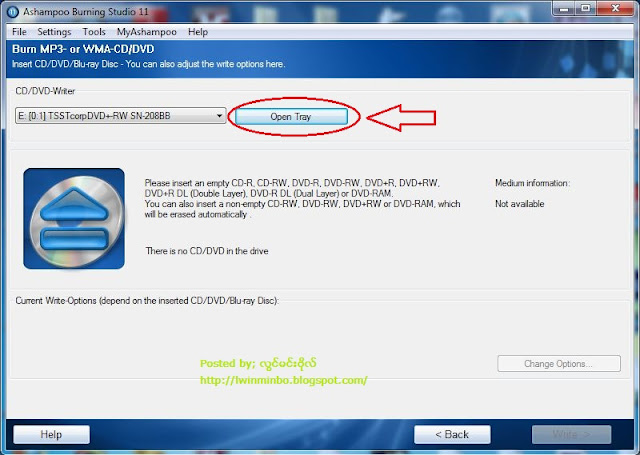
Task: Open the Settings menu
Action: (54, 32)
